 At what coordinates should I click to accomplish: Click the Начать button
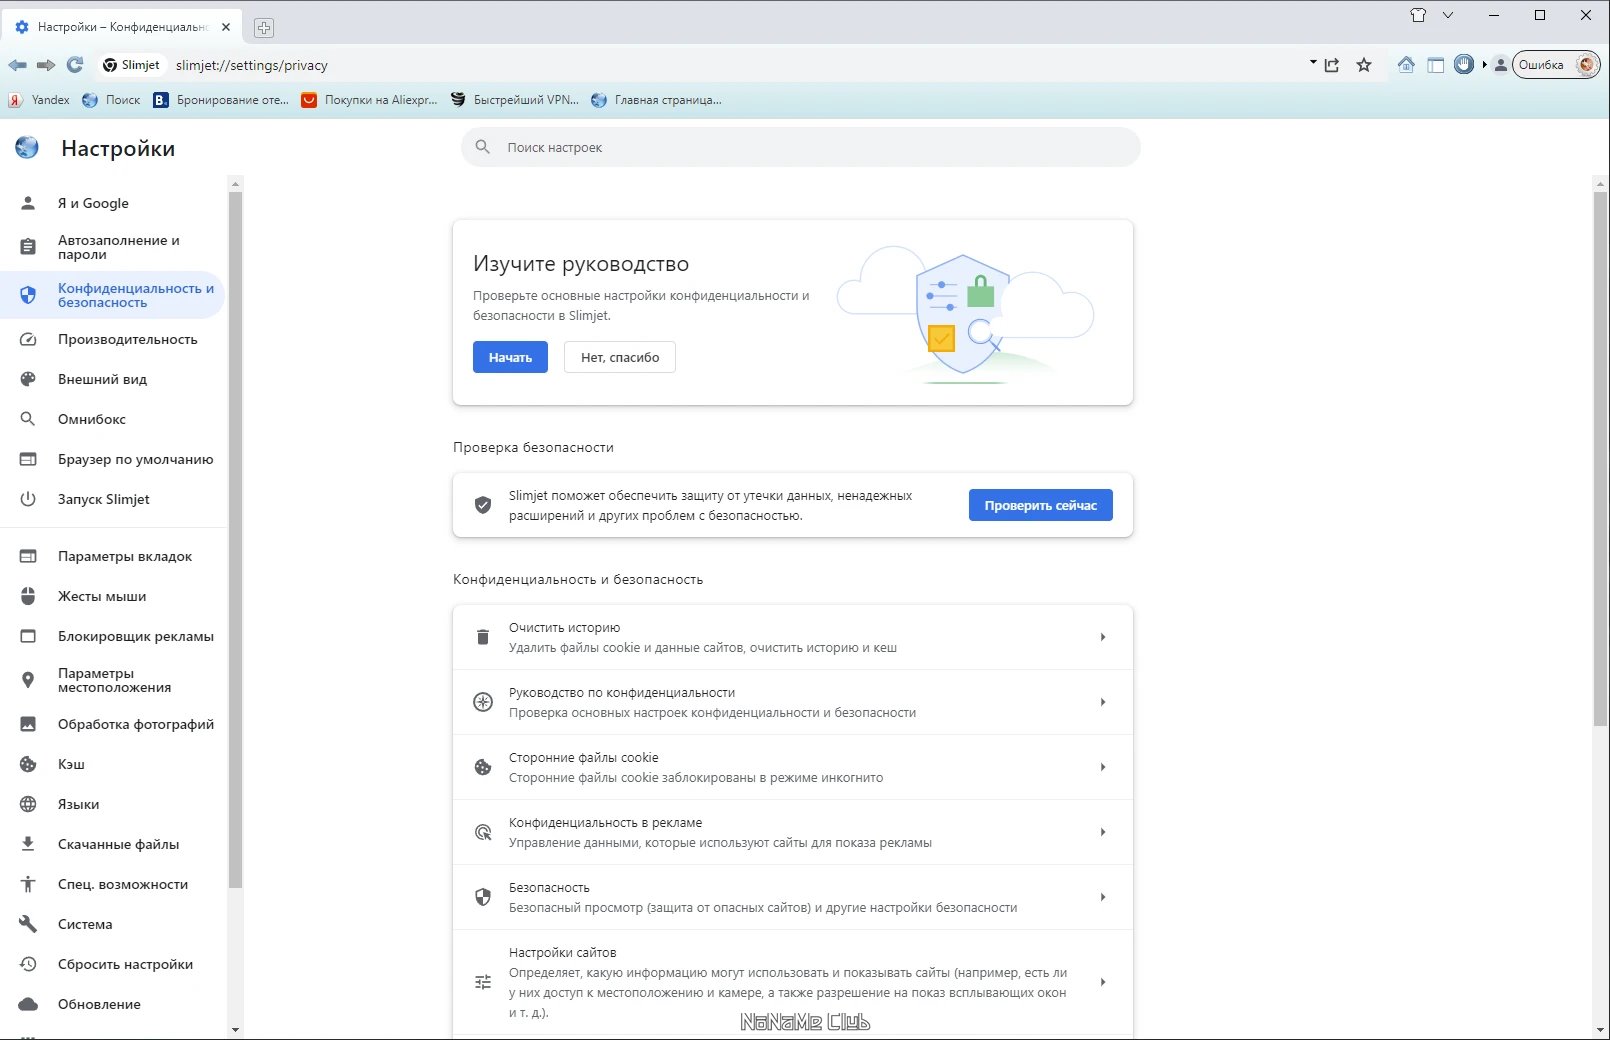pos(510,357)
